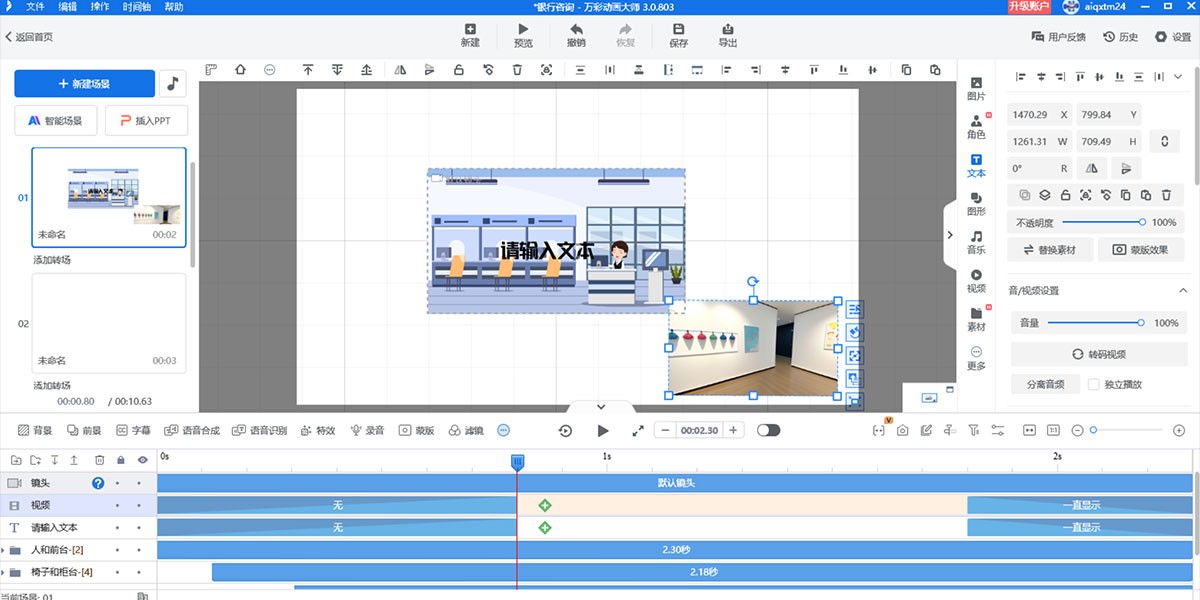Collapse the 音/视频设置 section
This screenshot has height=600, width=1200.
[x=1182, y=291]
